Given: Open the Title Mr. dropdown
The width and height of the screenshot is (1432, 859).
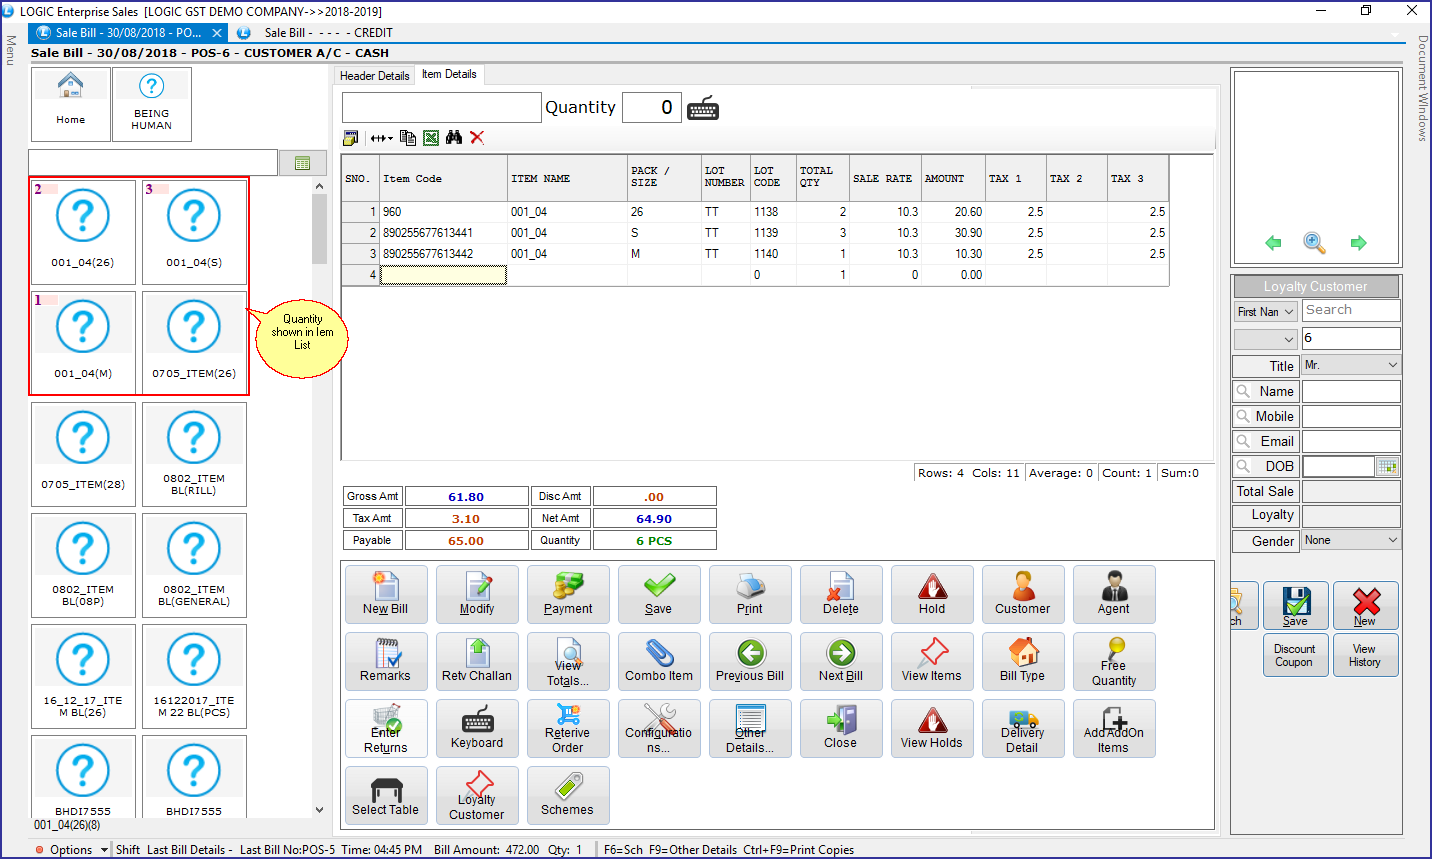Looking at the screenshot, I should tap(1351, 365).
